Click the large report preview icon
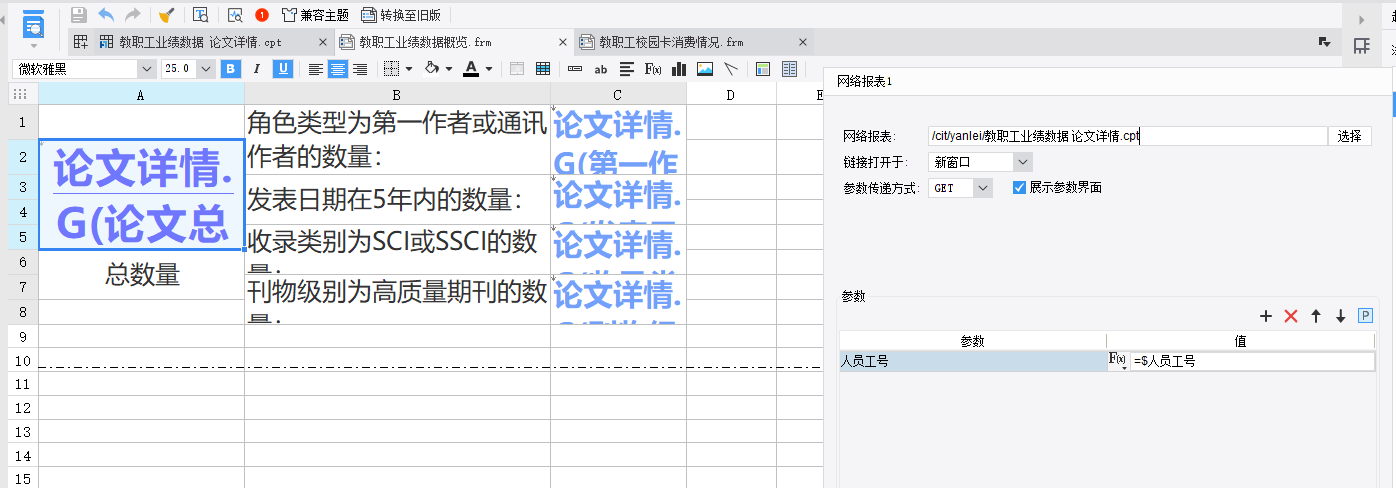Viewport: 1396px width, 488px height. 34,27
